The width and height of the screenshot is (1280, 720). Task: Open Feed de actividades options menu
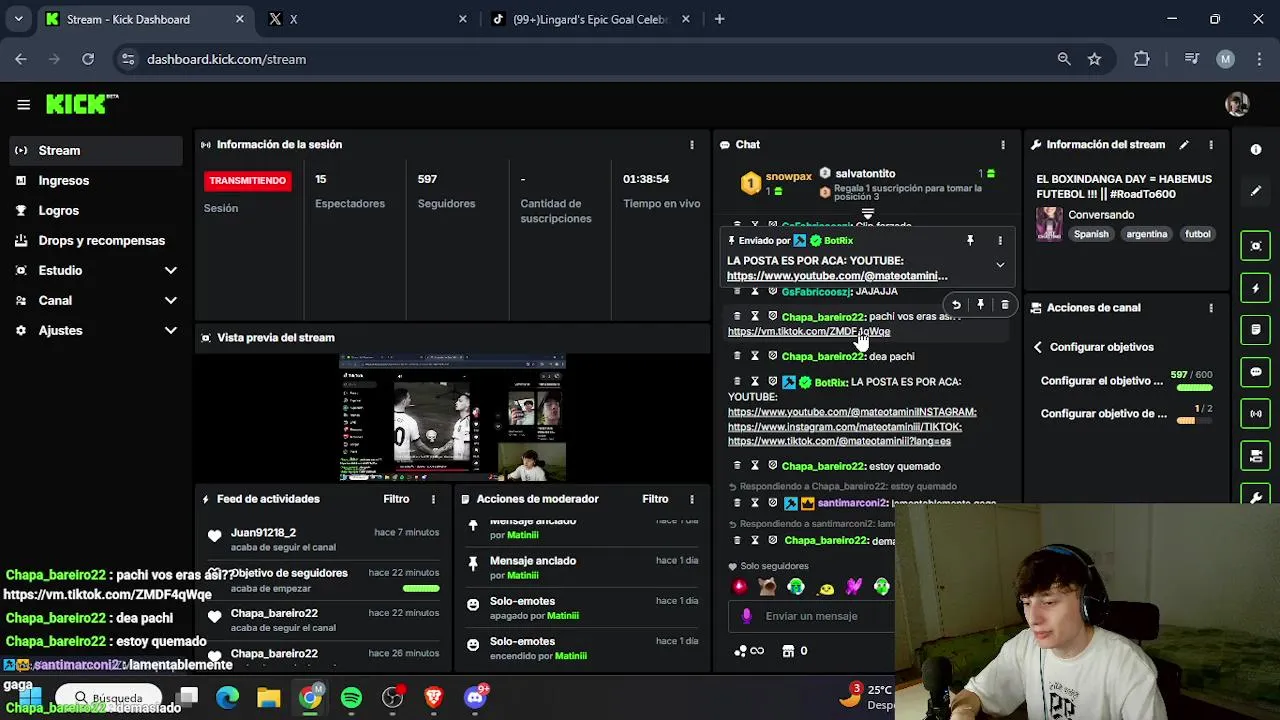pos(433,499)
